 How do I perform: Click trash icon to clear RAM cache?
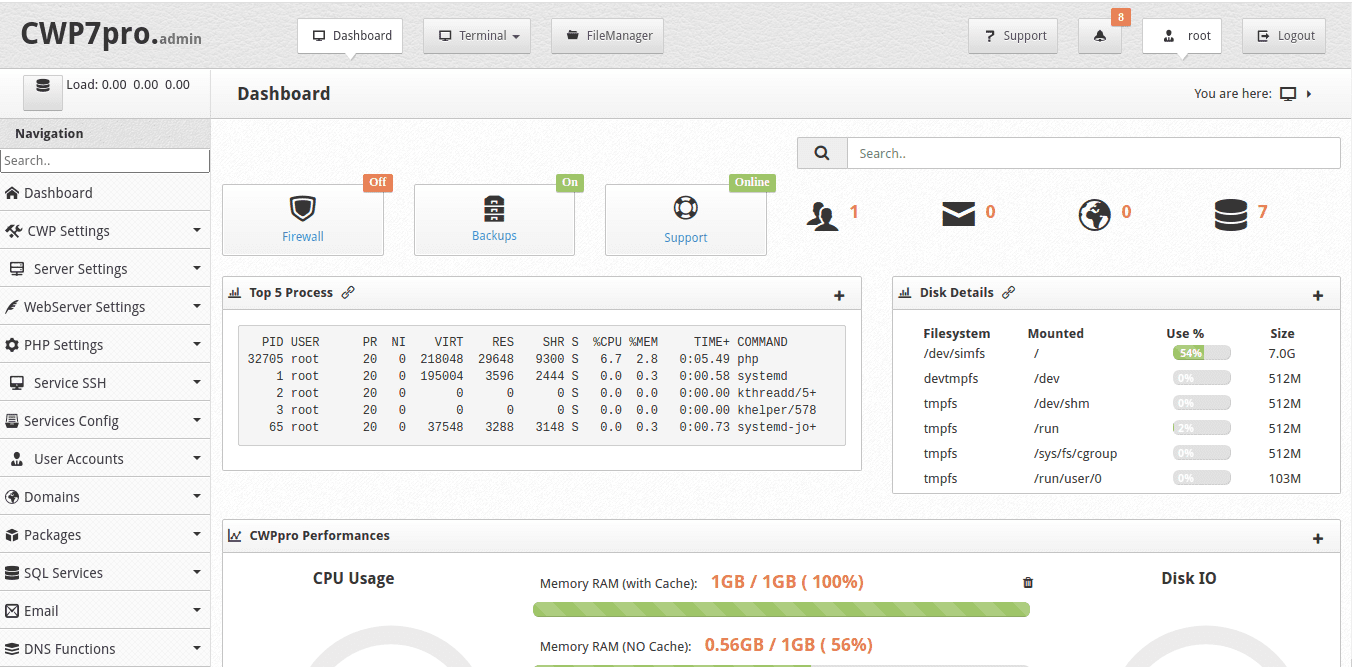(1028, 582)
